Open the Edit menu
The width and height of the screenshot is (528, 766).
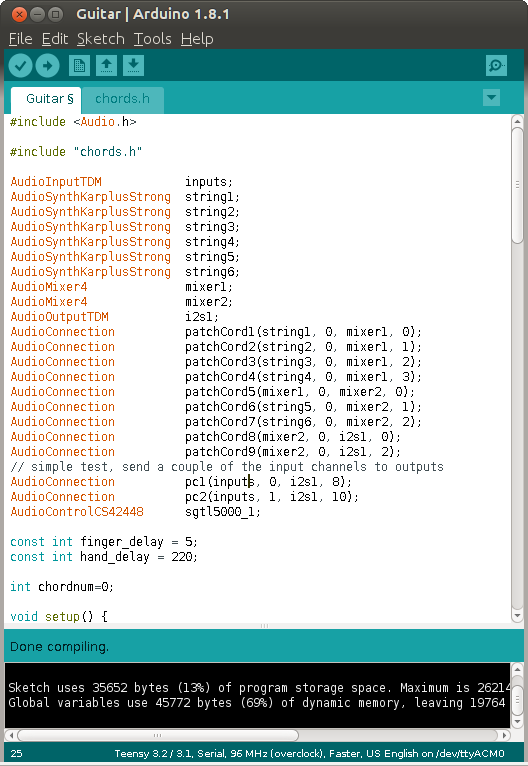[55, 39]
